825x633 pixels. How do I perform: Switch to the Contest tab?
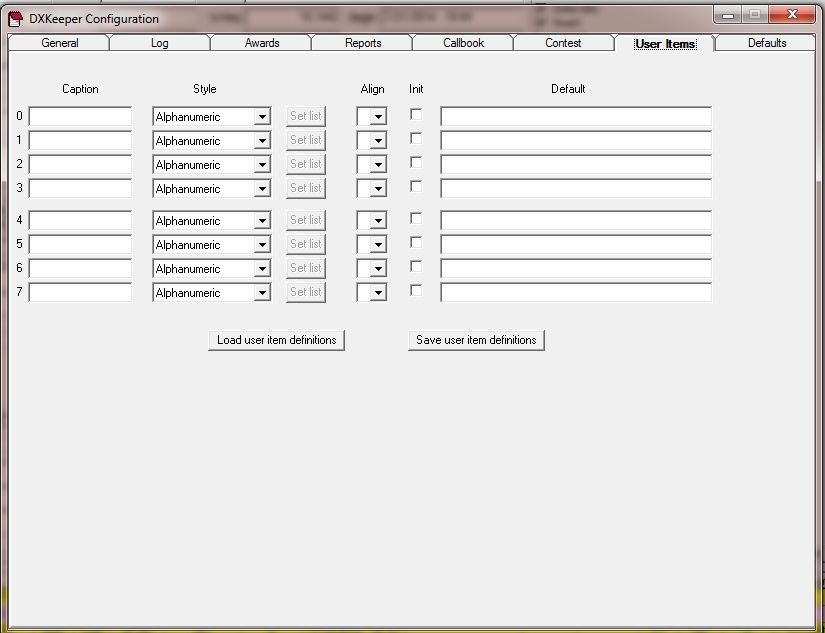click(x=563, y=43)
